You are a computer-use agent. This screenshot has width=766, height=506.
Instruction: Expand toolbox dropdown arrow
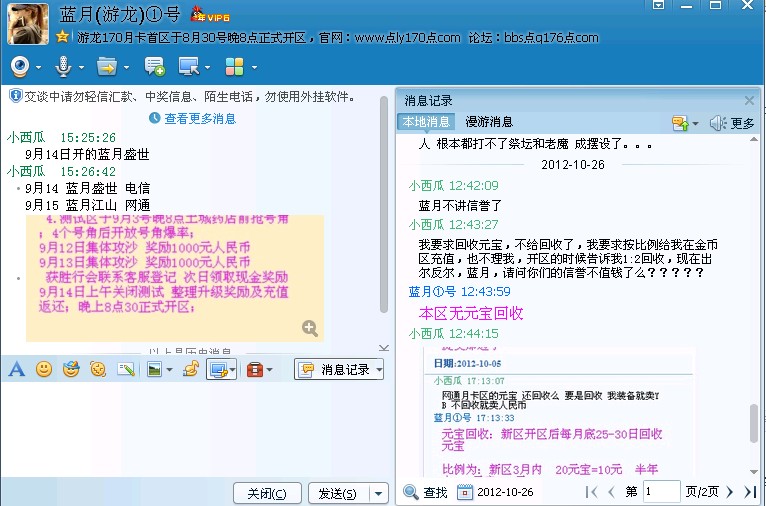(x=269, y=370)
